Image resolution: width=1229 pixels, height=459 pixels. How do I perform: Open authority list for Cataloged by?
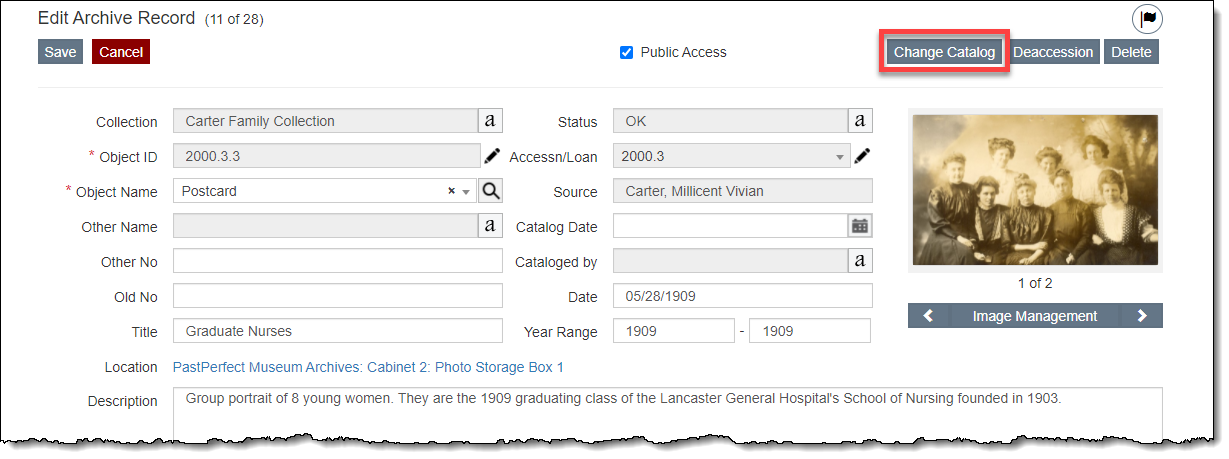tap(860, 261)
